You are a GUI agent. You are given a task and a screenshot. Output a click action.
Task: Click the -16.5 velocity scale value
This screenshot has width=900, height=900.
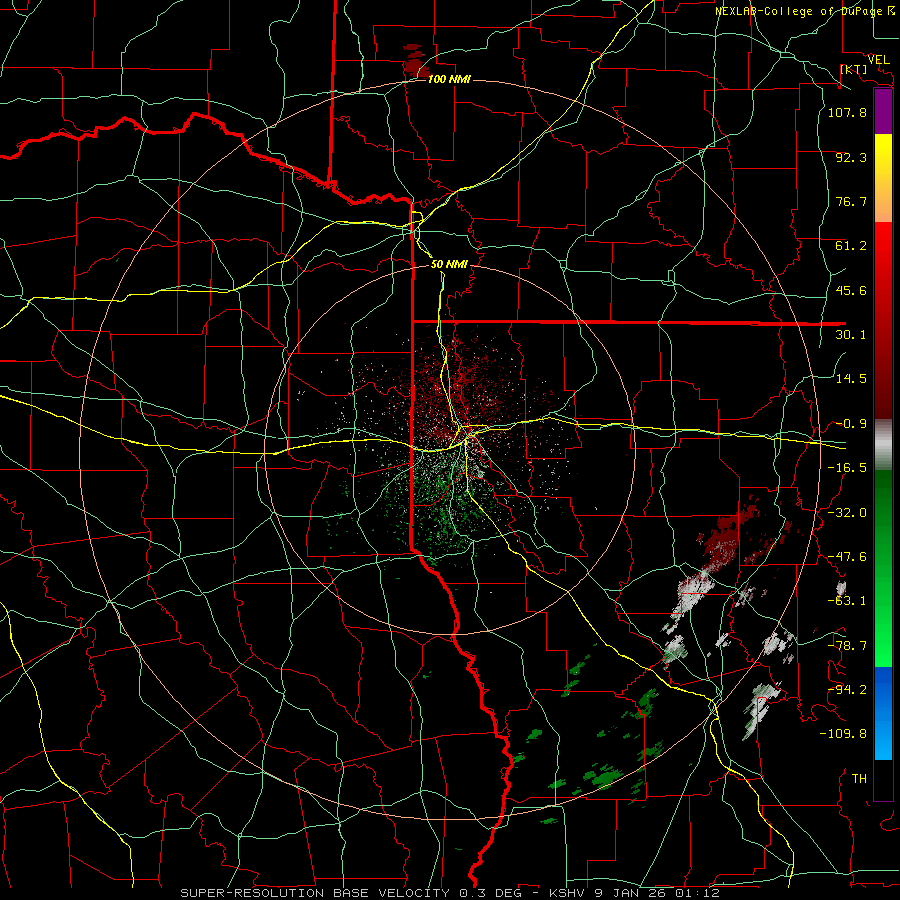[847, 468]
